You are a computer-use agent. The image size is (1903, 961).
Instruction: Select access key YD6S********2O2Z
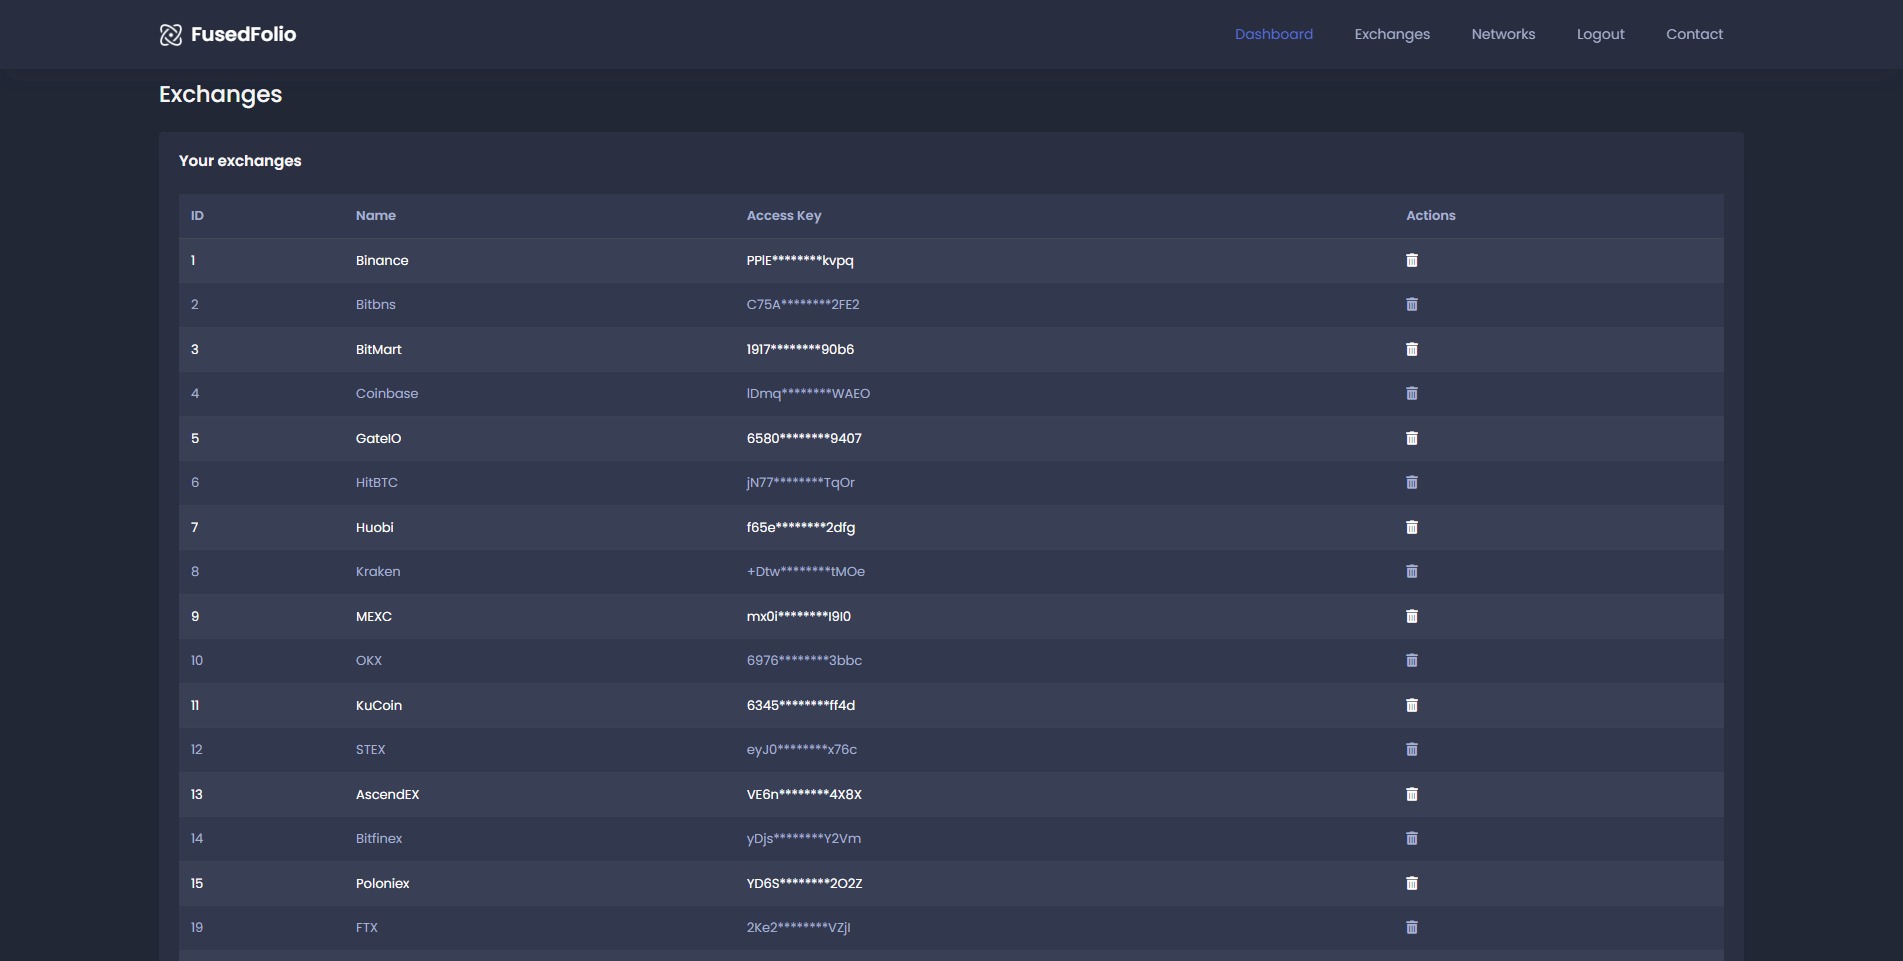[805, 884]
